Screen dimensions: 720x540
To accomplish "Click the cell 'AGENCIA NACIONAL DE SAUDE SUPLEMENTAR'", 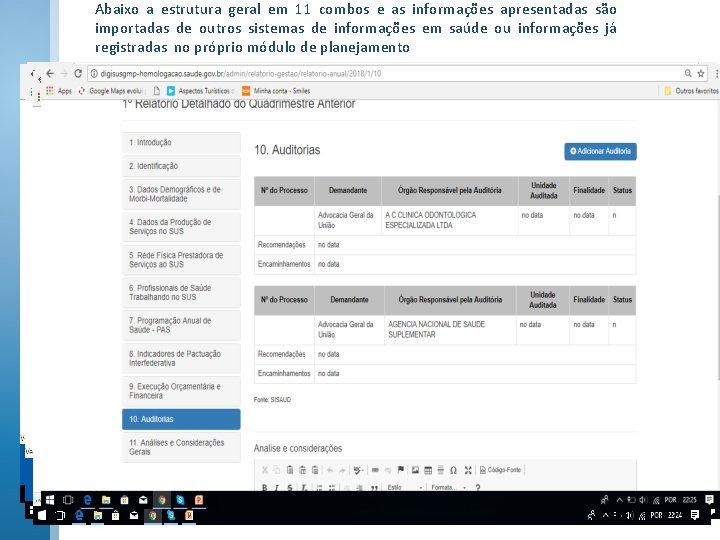I will click(x=450, y=329).
